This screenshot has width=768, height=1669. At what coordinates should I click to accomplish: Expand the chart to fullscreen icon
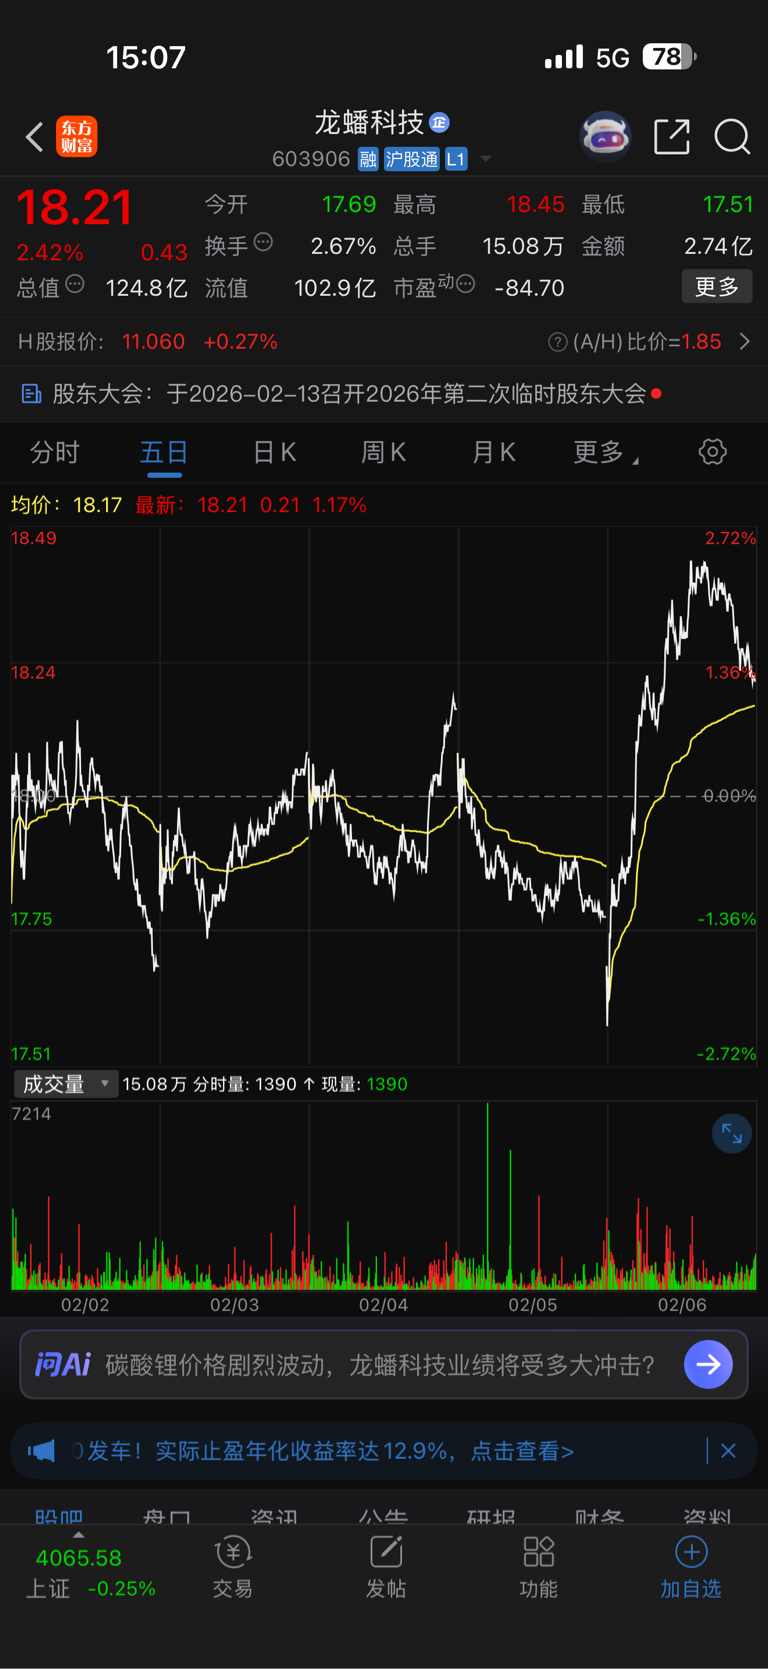(732, 1133)
